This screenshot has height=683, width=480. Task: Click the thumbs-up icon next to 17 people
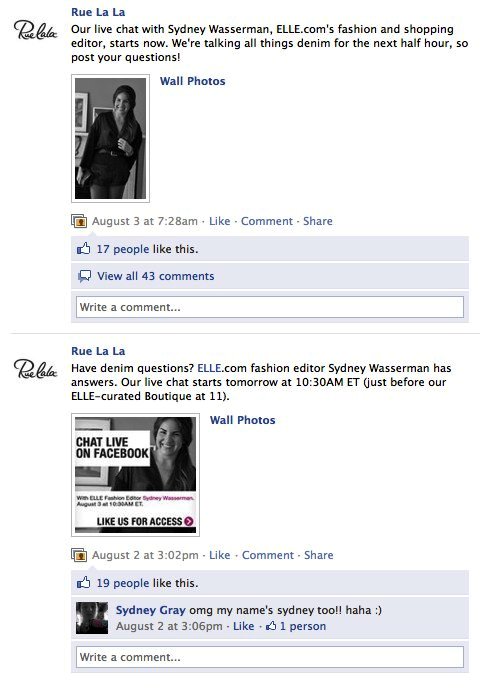coord(83,249)
